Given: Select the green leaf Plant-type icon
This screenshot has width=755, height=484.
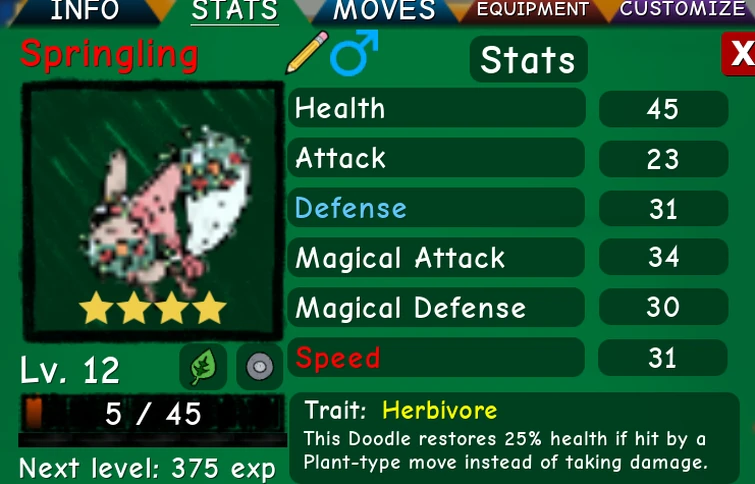Looking at the screenshot, I should pos(203,366).
